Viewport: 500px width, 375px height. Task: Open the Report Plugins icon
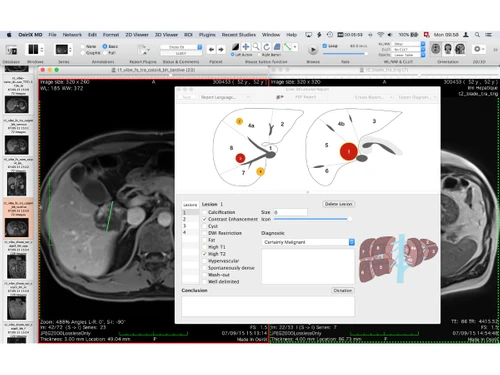(x=143, y=50)
